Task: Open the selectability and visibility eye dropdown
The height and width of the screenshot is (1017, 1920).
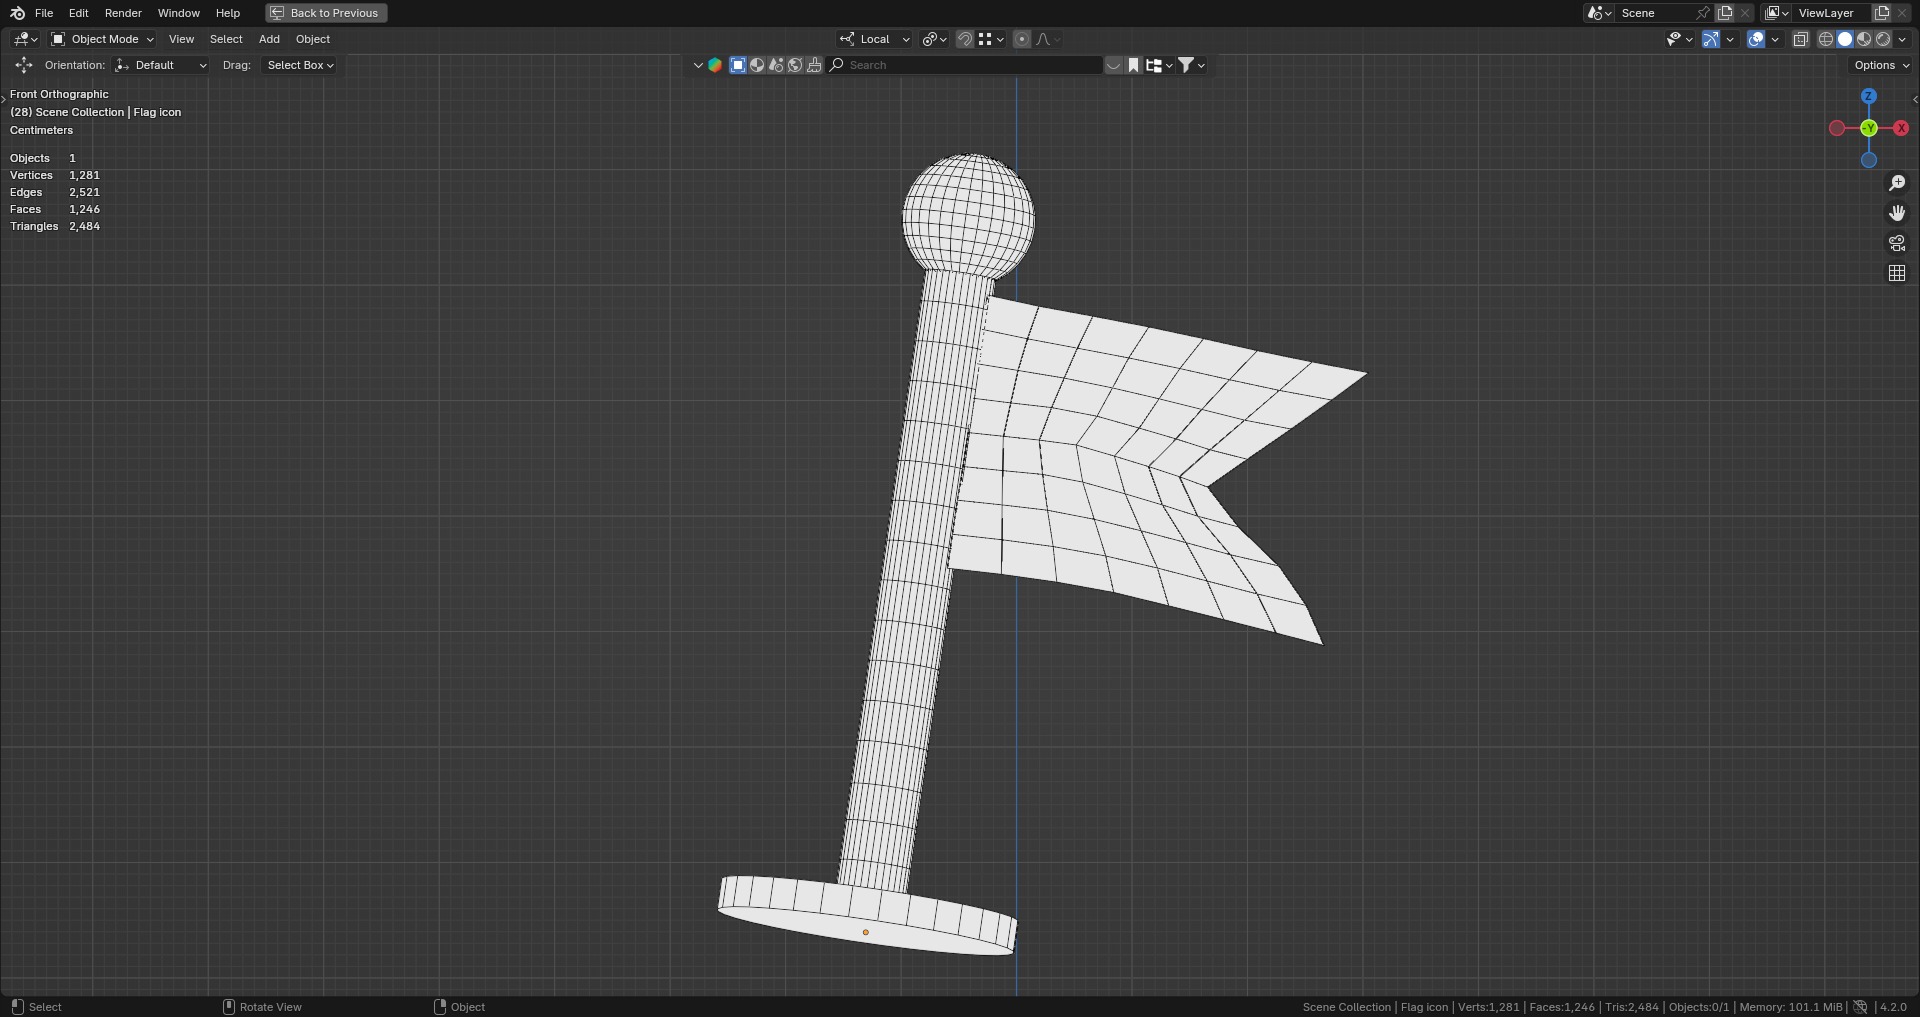Action: pyautogui.click(x=1680, y=39)
